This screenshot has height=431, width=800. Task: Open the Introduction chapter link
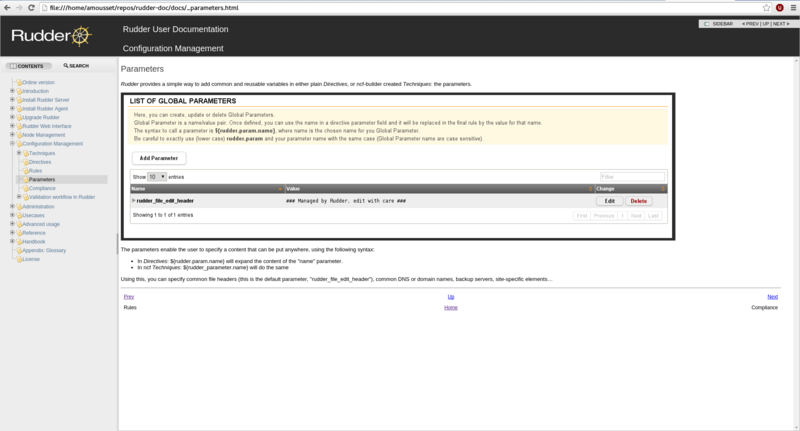[x=35, y=91]
